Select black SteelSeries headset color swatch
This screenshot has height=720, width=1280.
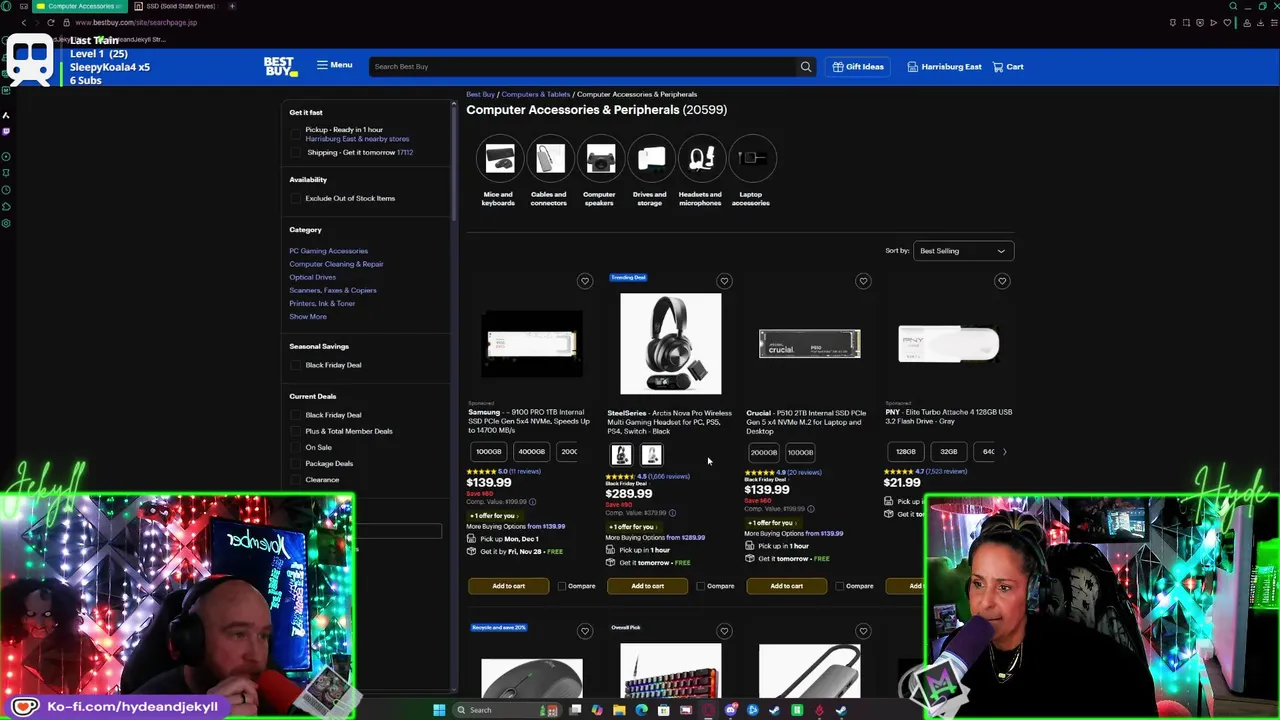pyautogui.click(x=622, y=456)
